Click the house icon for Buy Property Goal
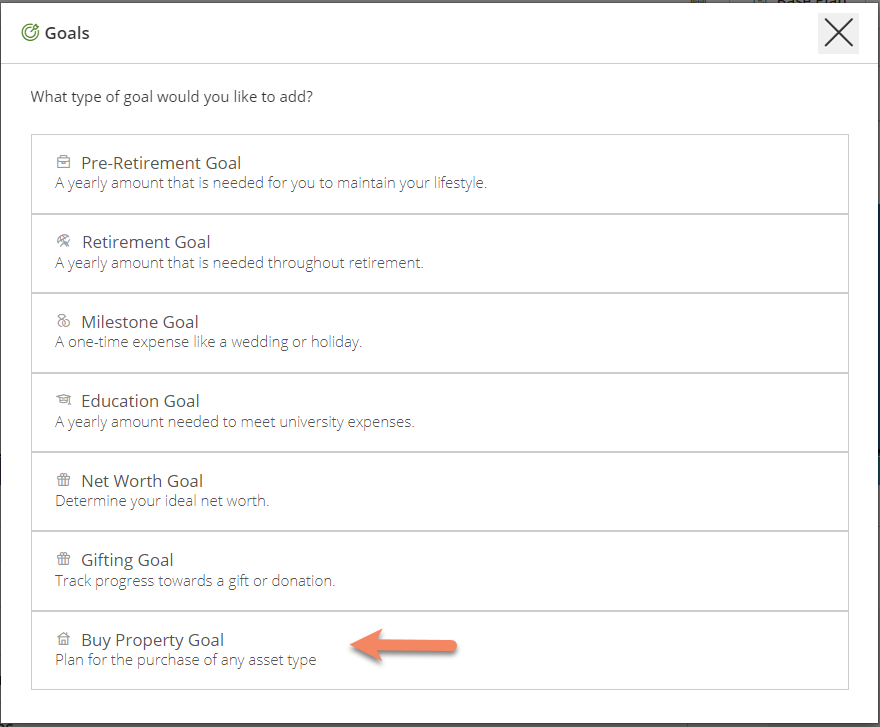Screen dimensions: 880x727 [64, 639]
